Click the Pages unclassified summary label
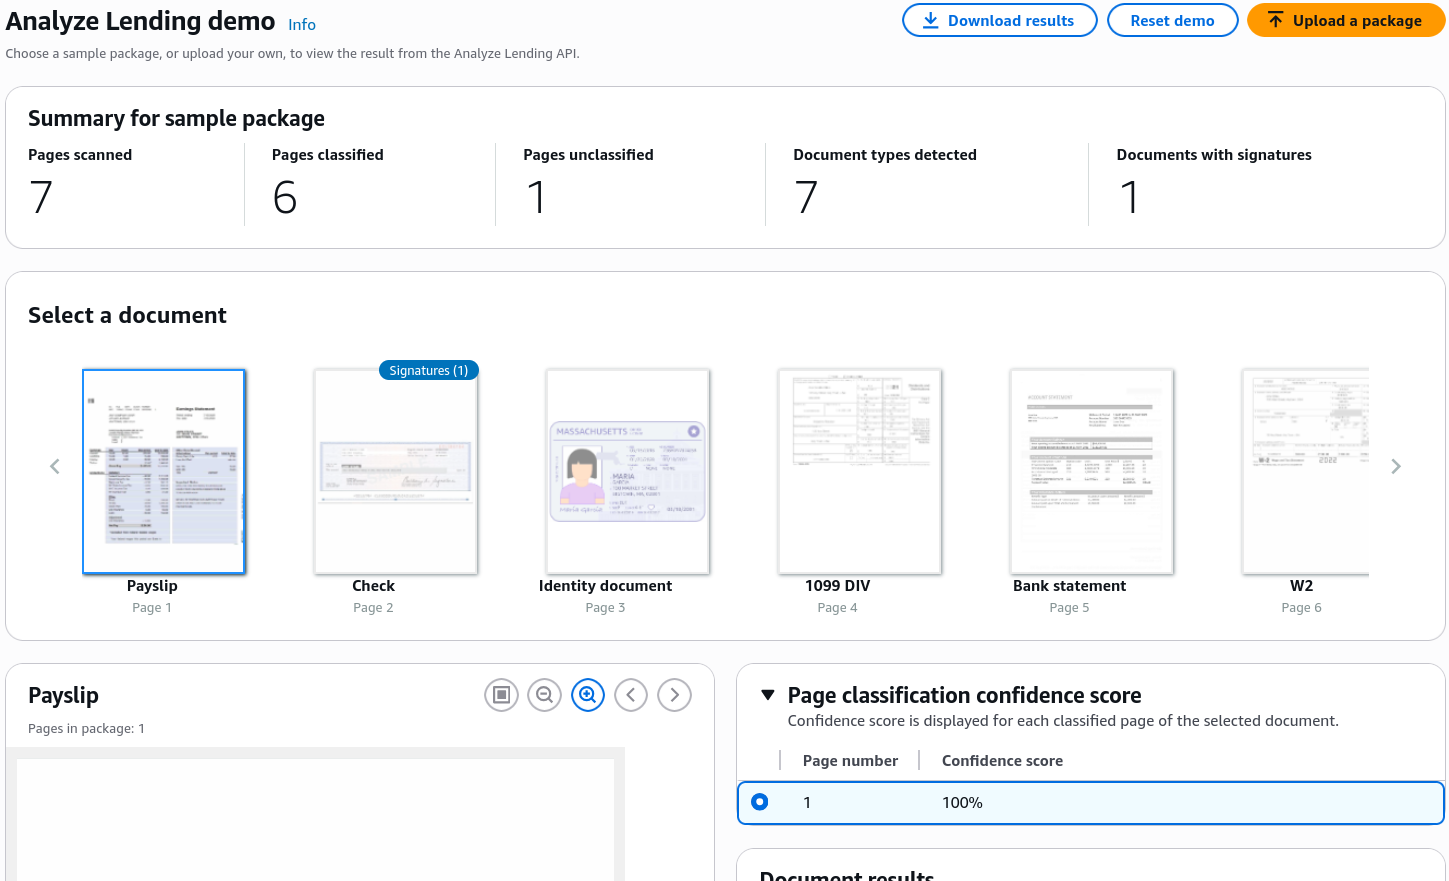The height and width of the screenshot is (881, 1449). tap(588, 155)
